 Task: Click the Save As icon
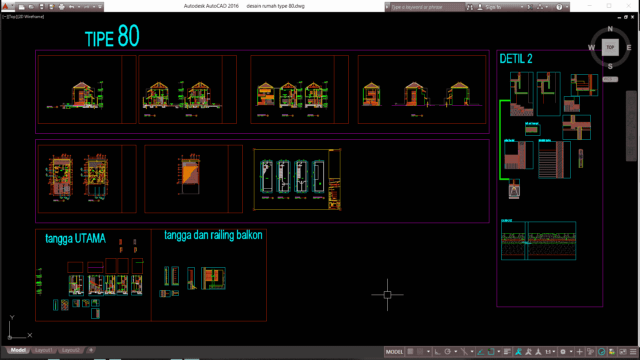(x=51, y=7)
